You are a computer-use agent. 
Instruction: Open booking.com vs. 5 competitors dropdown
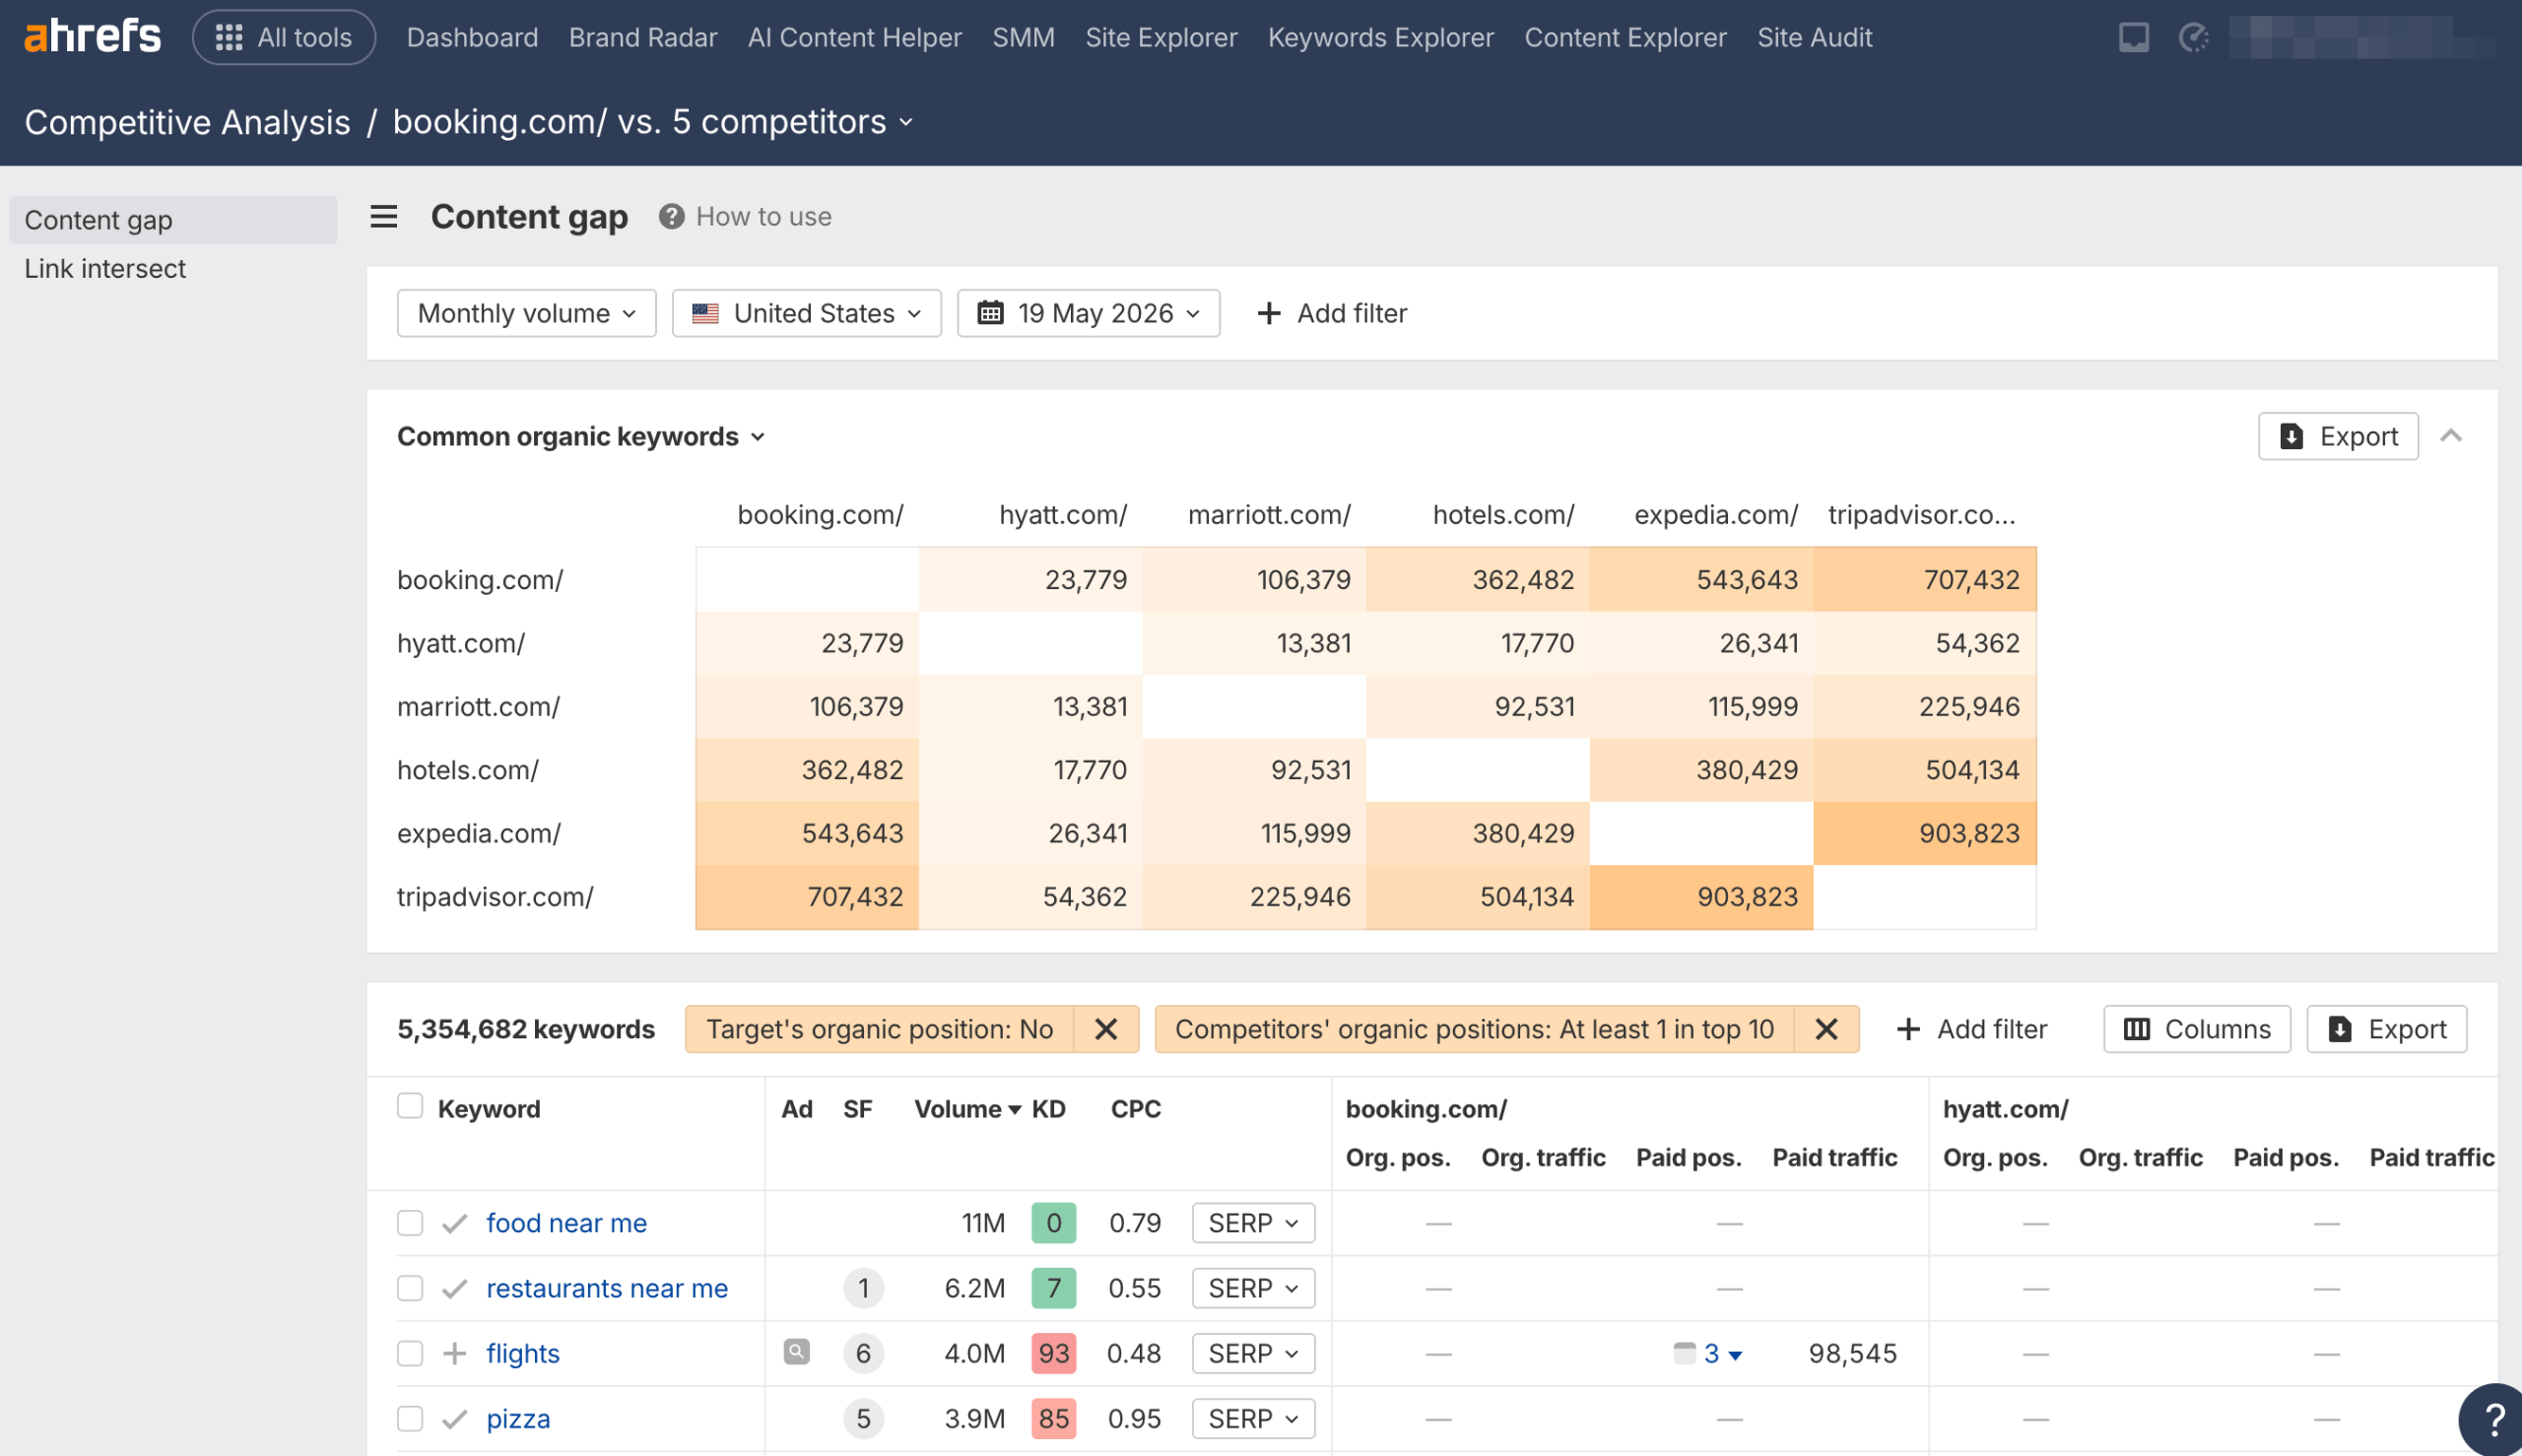tap(653, 122)
